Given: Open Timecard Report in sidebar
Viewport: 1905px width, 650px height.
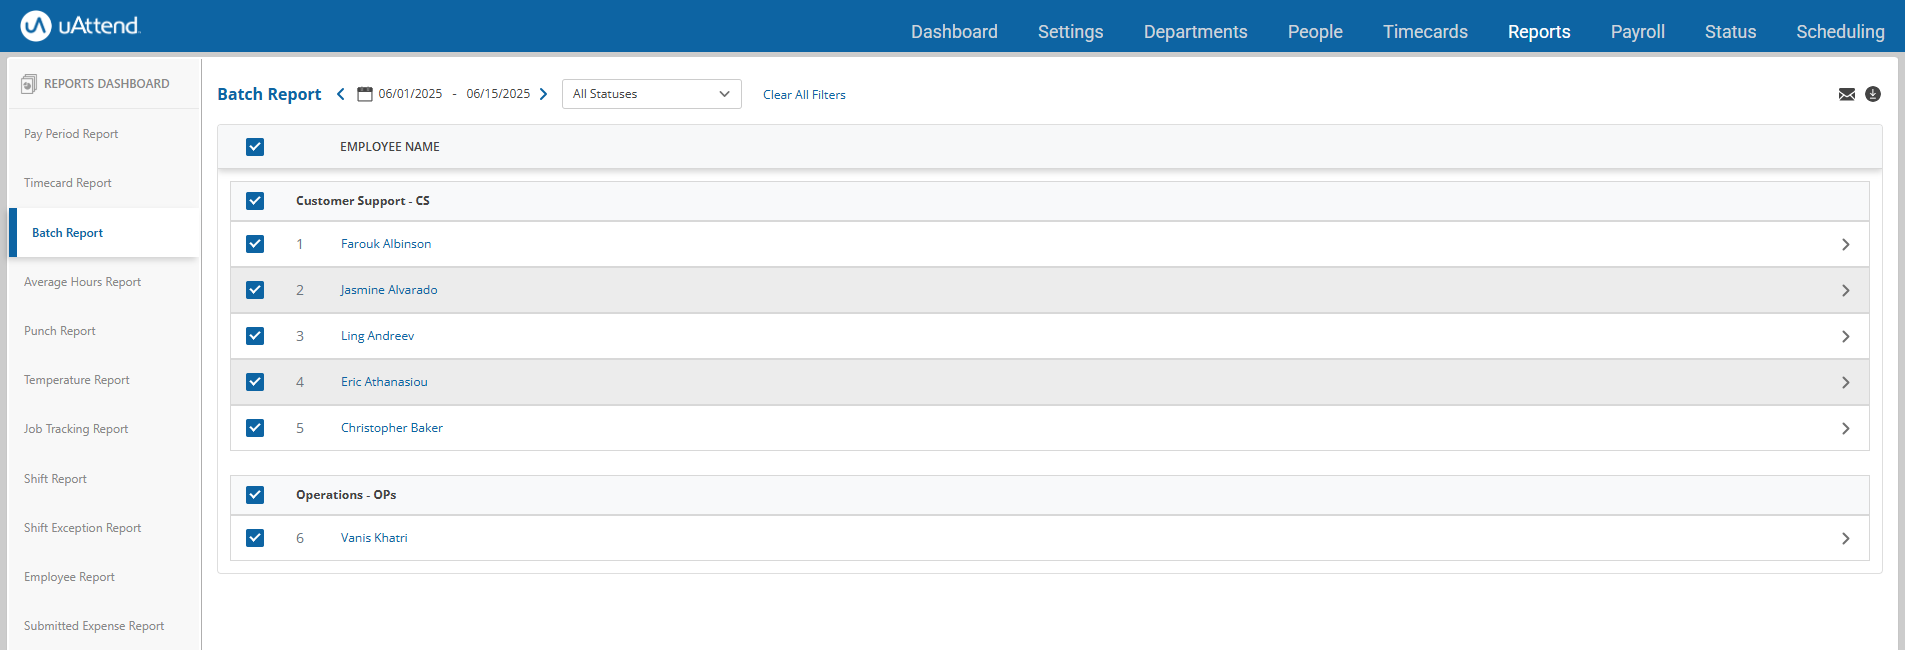Looking at the screenshot, I should tap(68, 183).
